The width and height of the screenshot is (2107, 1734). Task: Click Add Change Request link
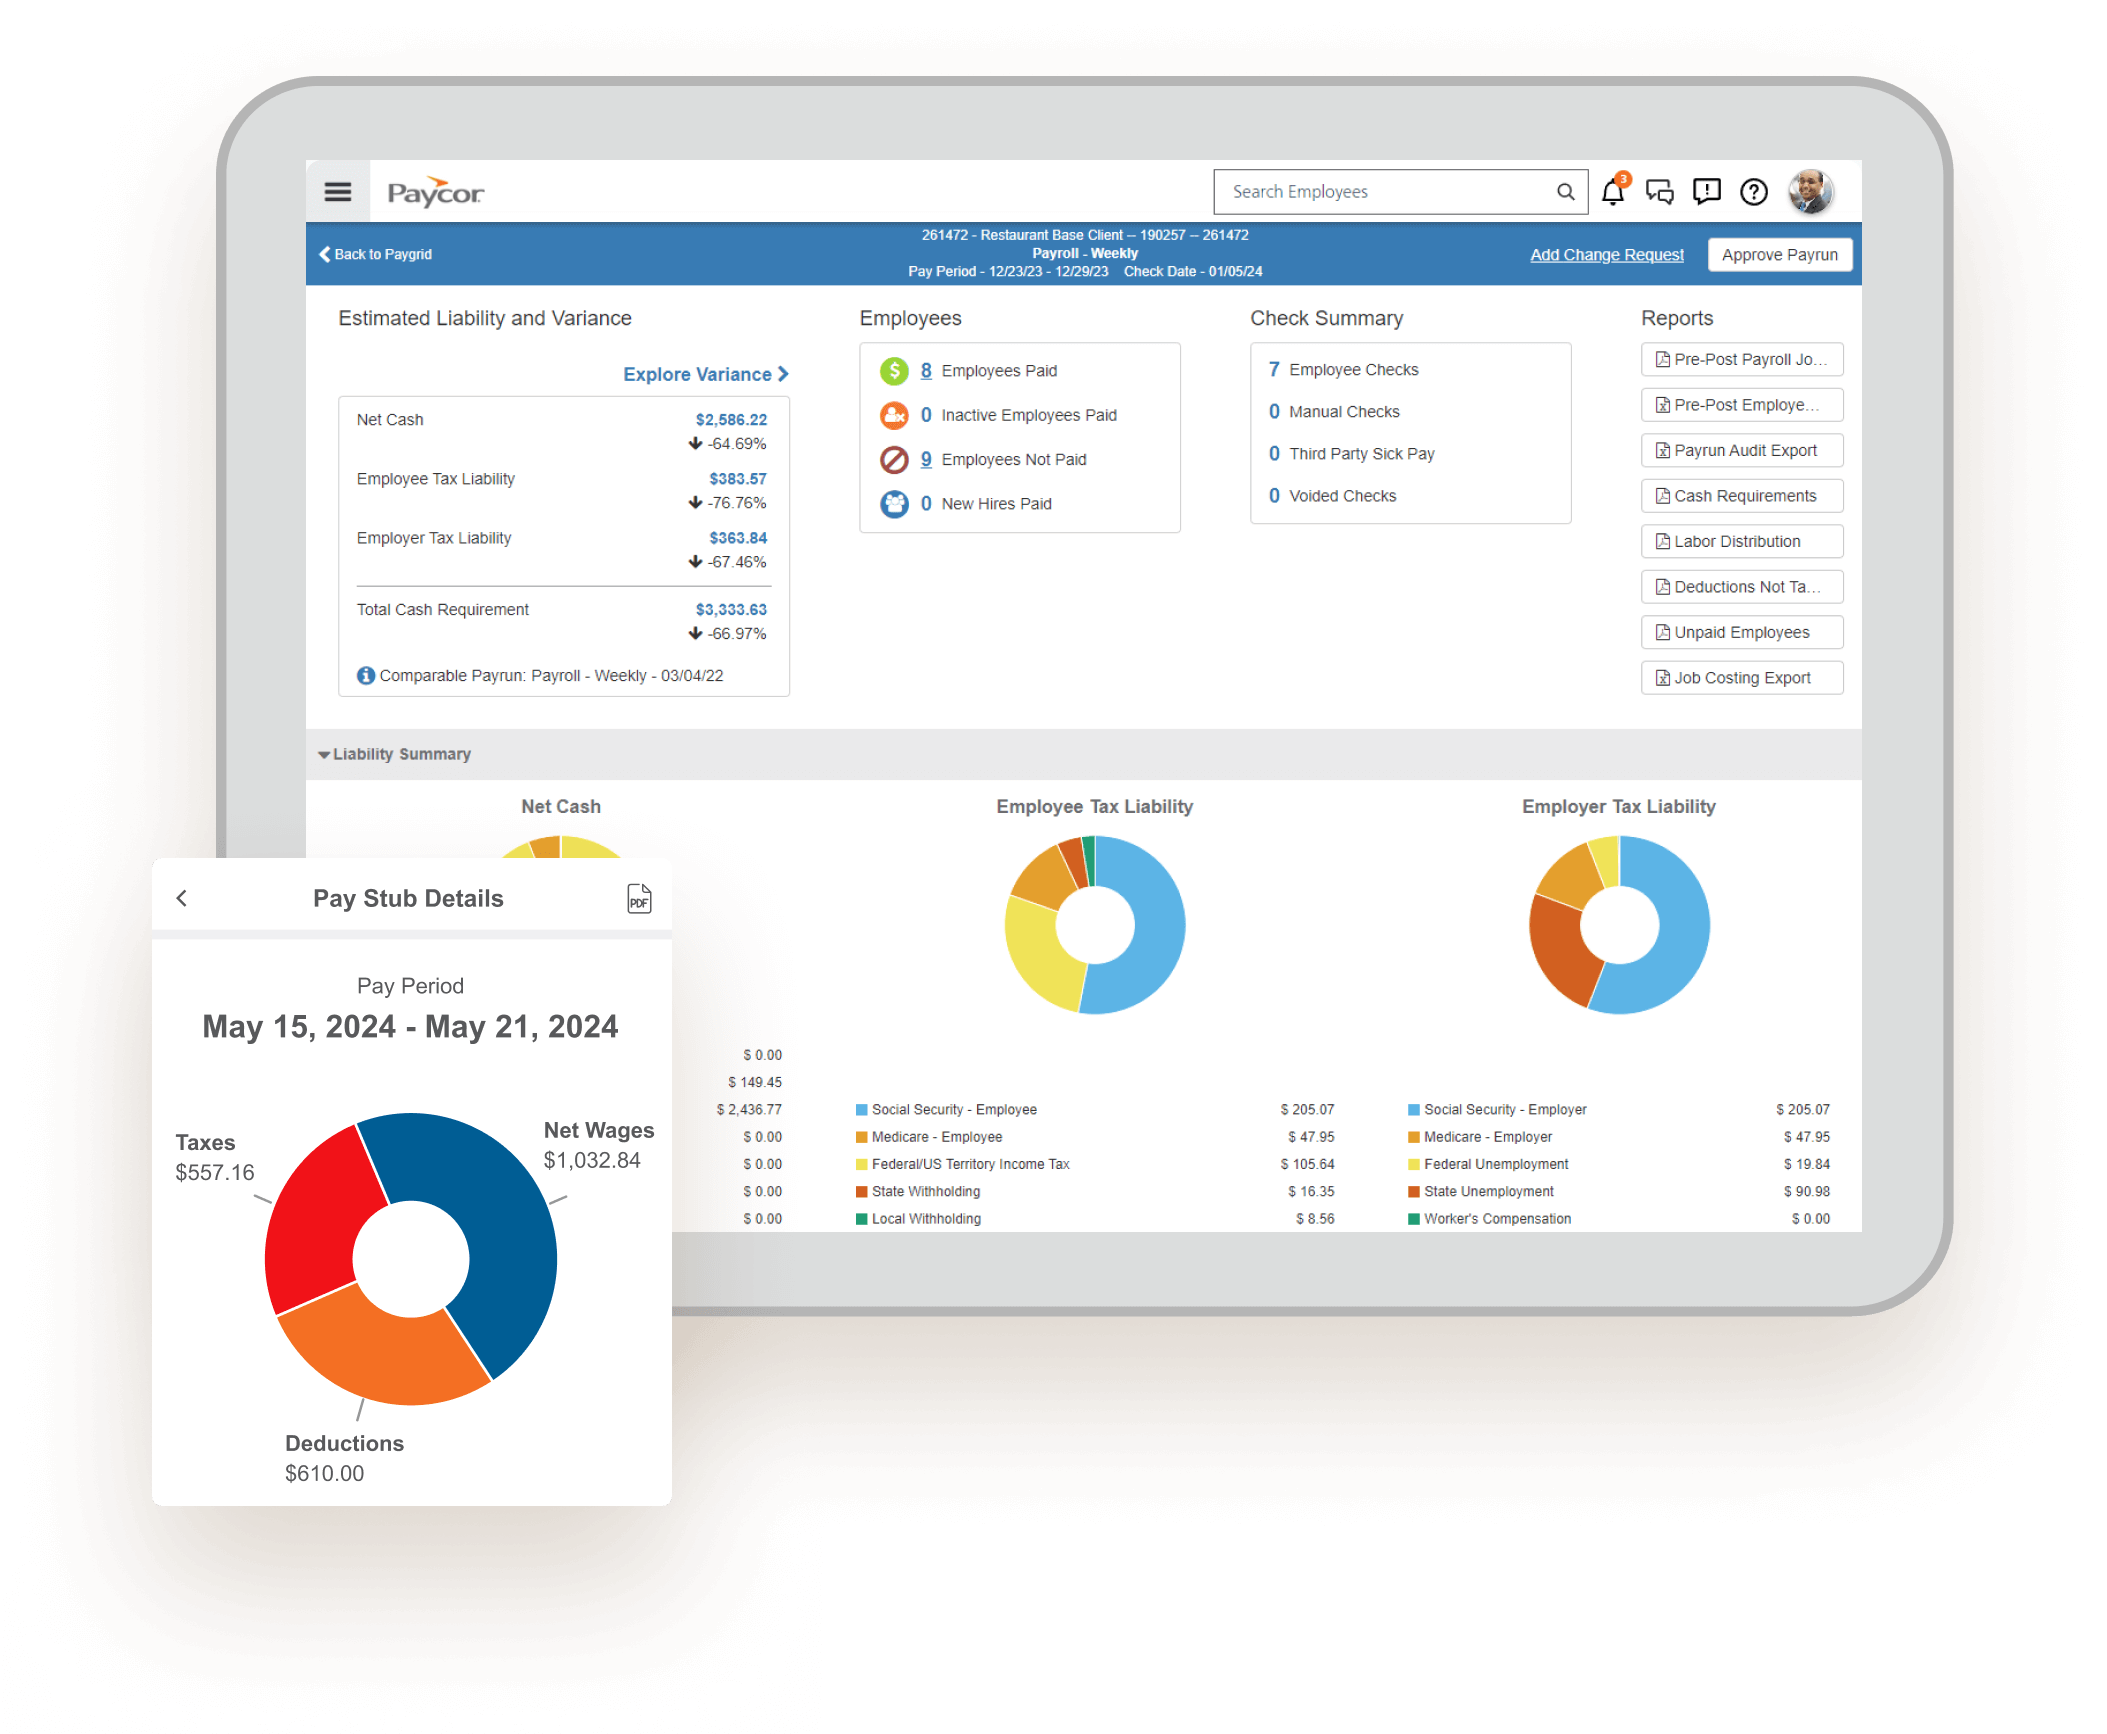[1607, 255]
